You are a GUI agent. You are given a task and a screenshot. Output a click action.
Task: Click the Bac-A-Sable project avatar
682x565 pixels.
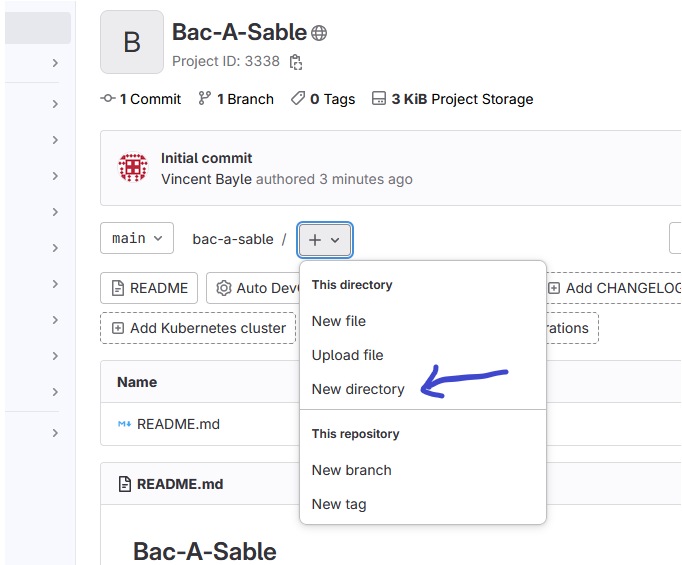[132, 42]
